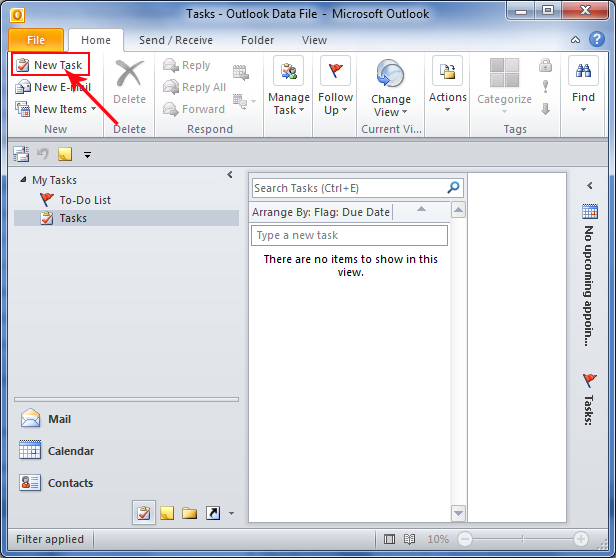The image size is (616, 558).
Task: Toggle sort order triangle in header
Action: click(x=421, y=209)
